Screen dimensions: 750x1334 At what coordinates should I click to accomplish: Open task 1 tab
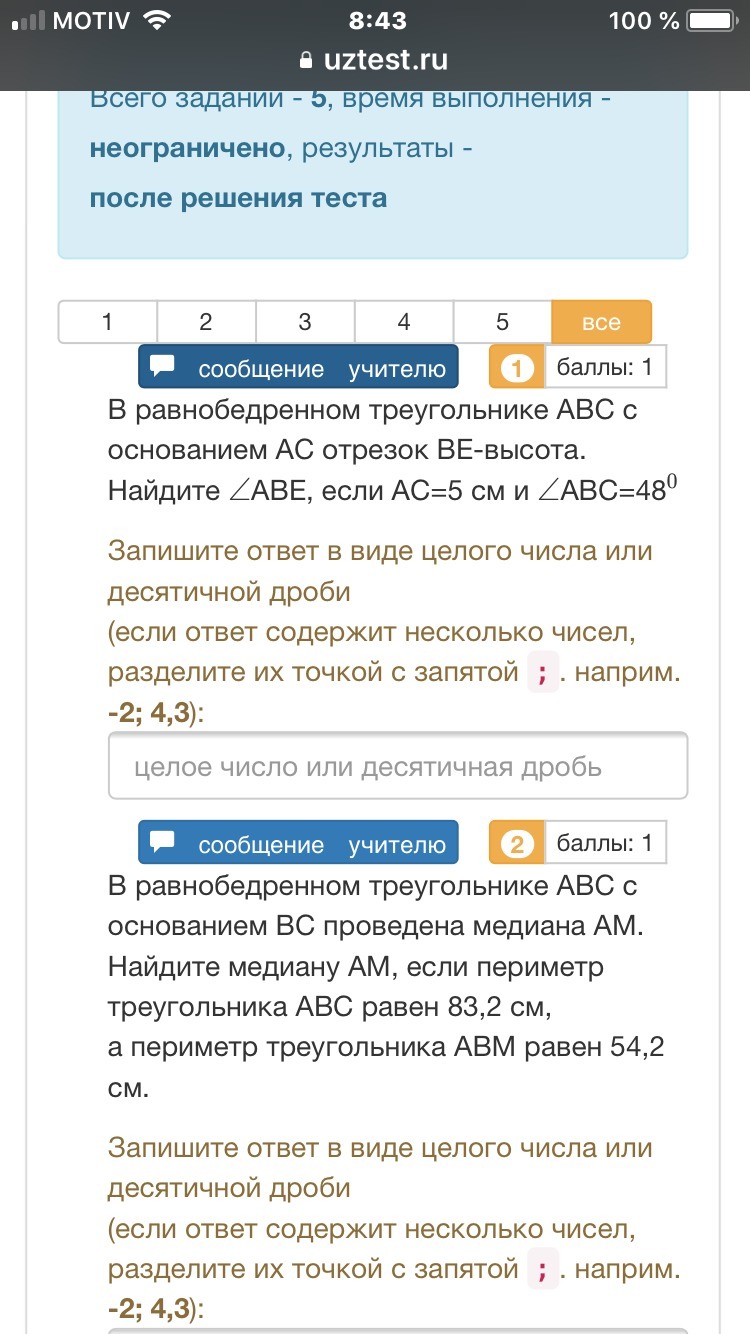[x=107, y=322]
